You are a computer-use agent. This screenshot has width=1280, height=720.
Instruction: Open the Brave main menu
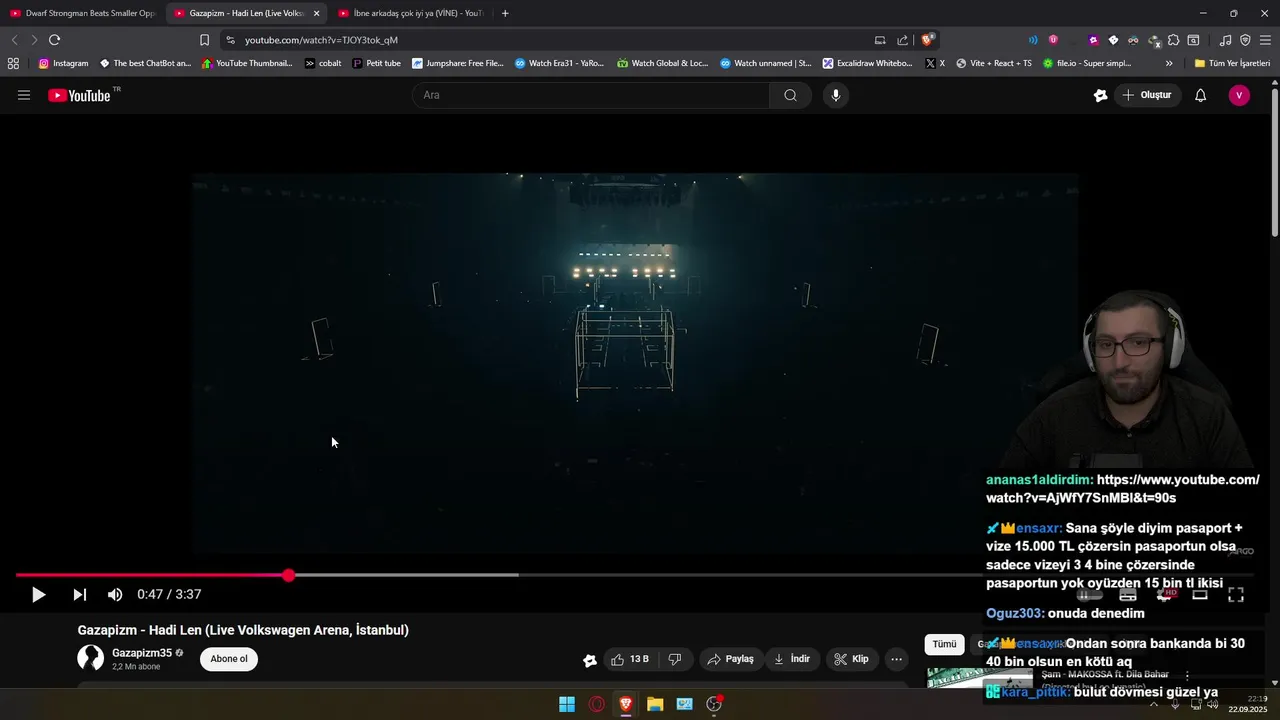[x=1265, y=40]
